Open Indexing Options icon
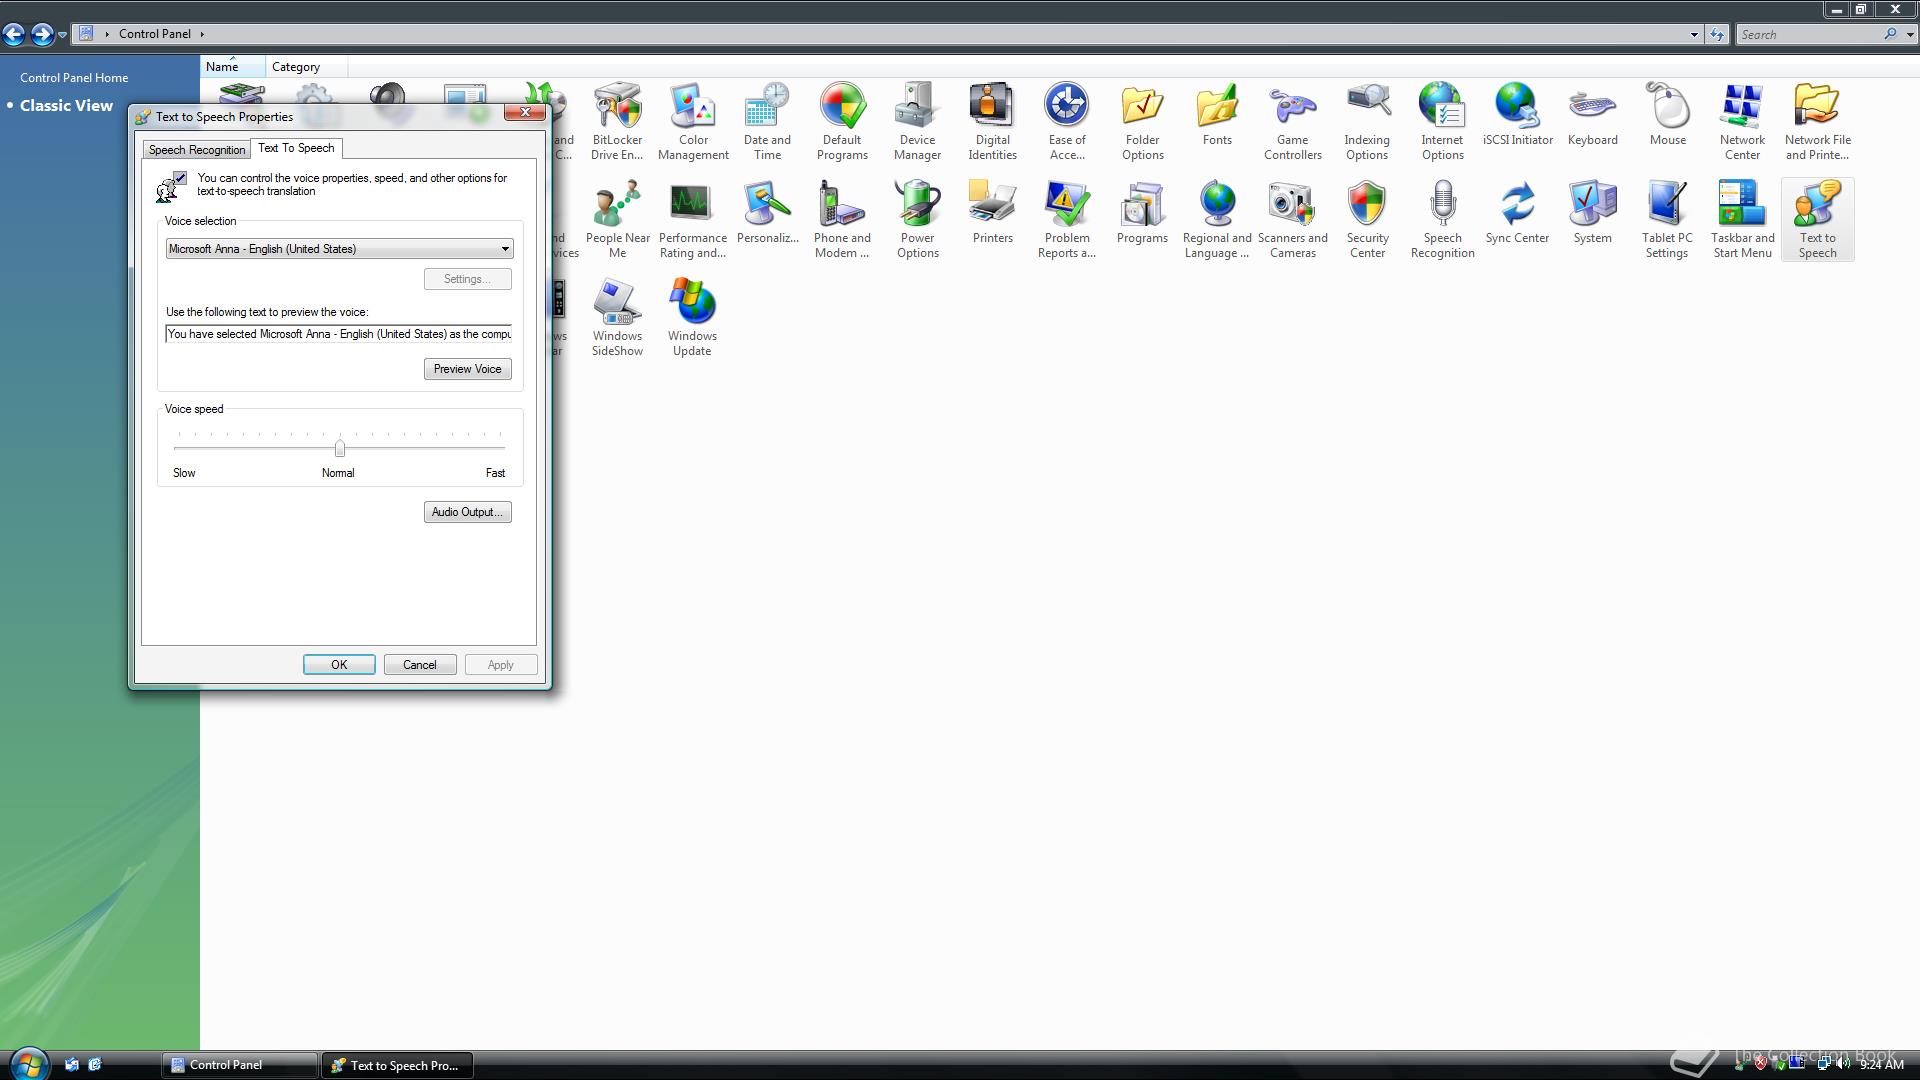1920x1080 pixels. [1367, 121]
